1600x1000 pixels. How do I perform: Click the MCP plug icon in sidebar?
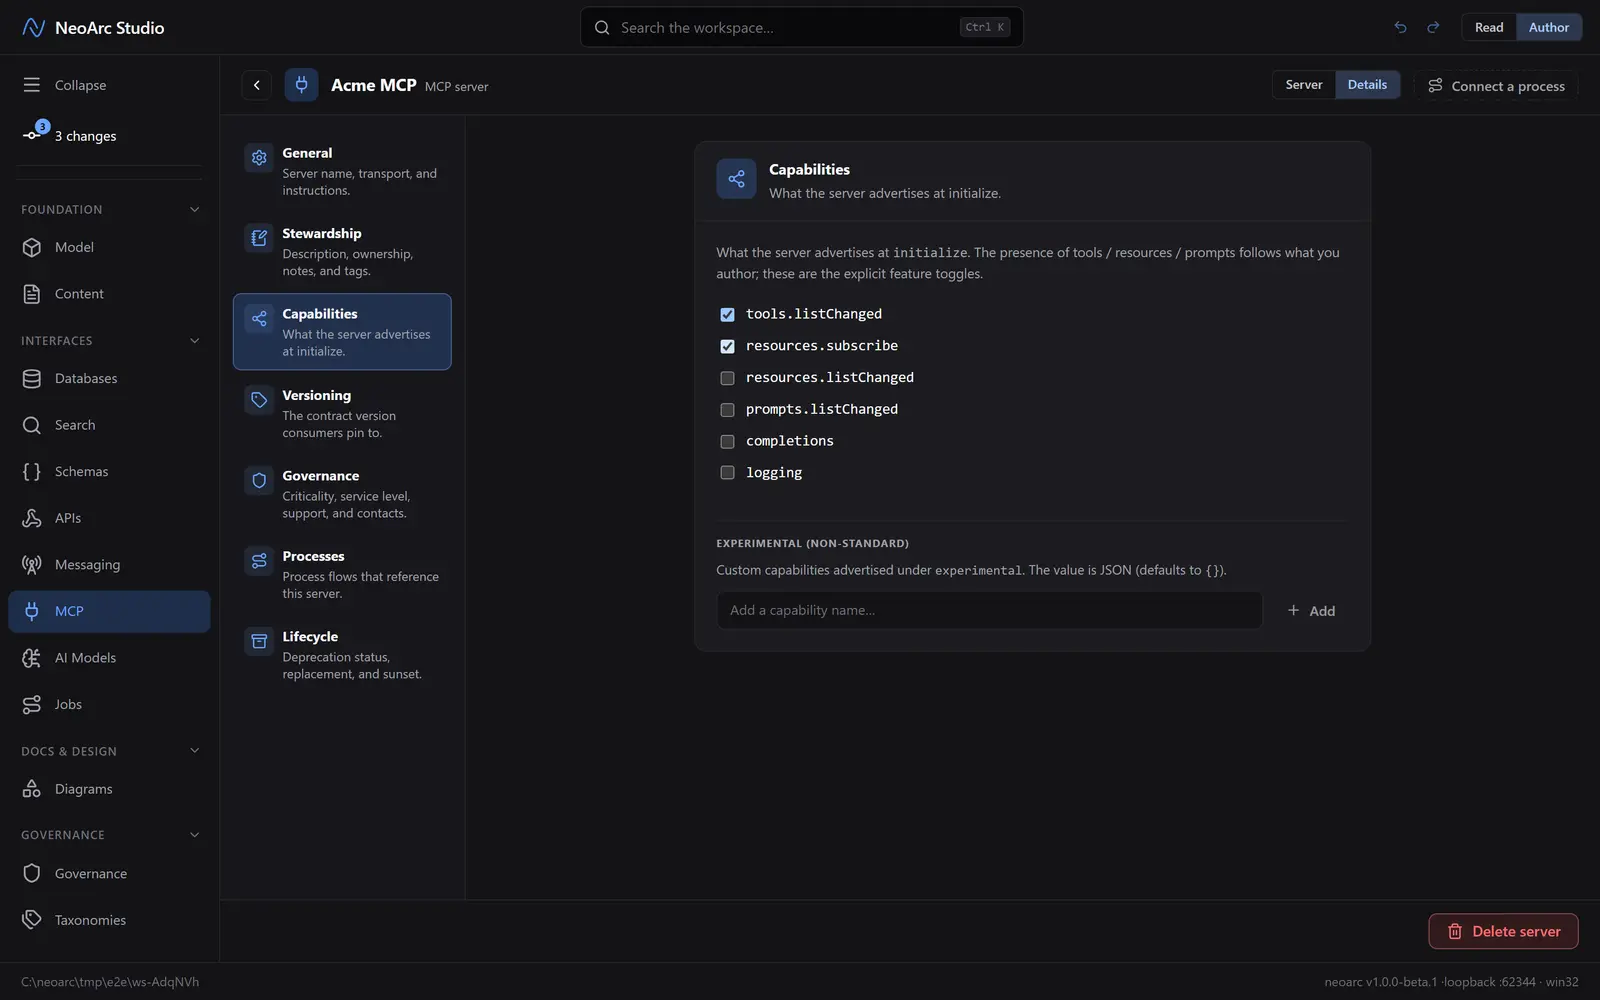click(x=32, y=611)
